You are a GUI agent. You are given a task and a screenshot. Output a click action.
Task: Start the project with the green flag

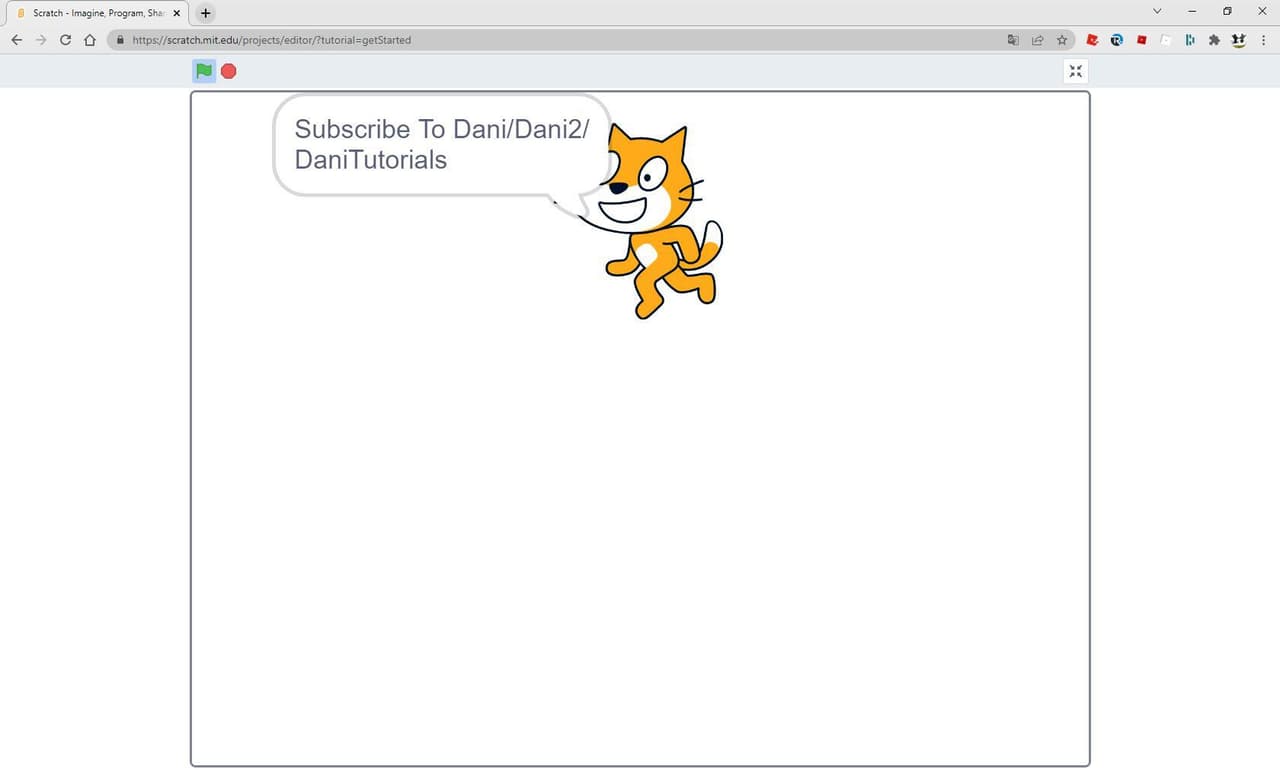(204, 71)
